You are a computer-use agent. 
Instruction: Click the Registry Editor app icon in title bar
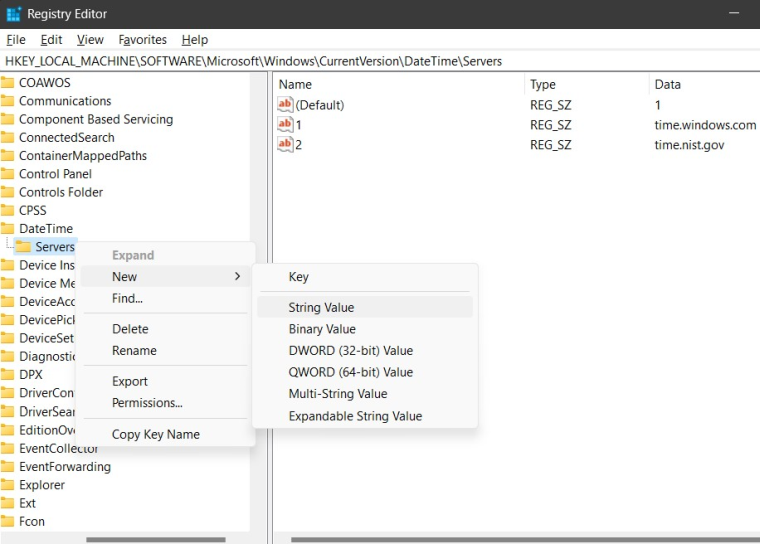[13, 14]
